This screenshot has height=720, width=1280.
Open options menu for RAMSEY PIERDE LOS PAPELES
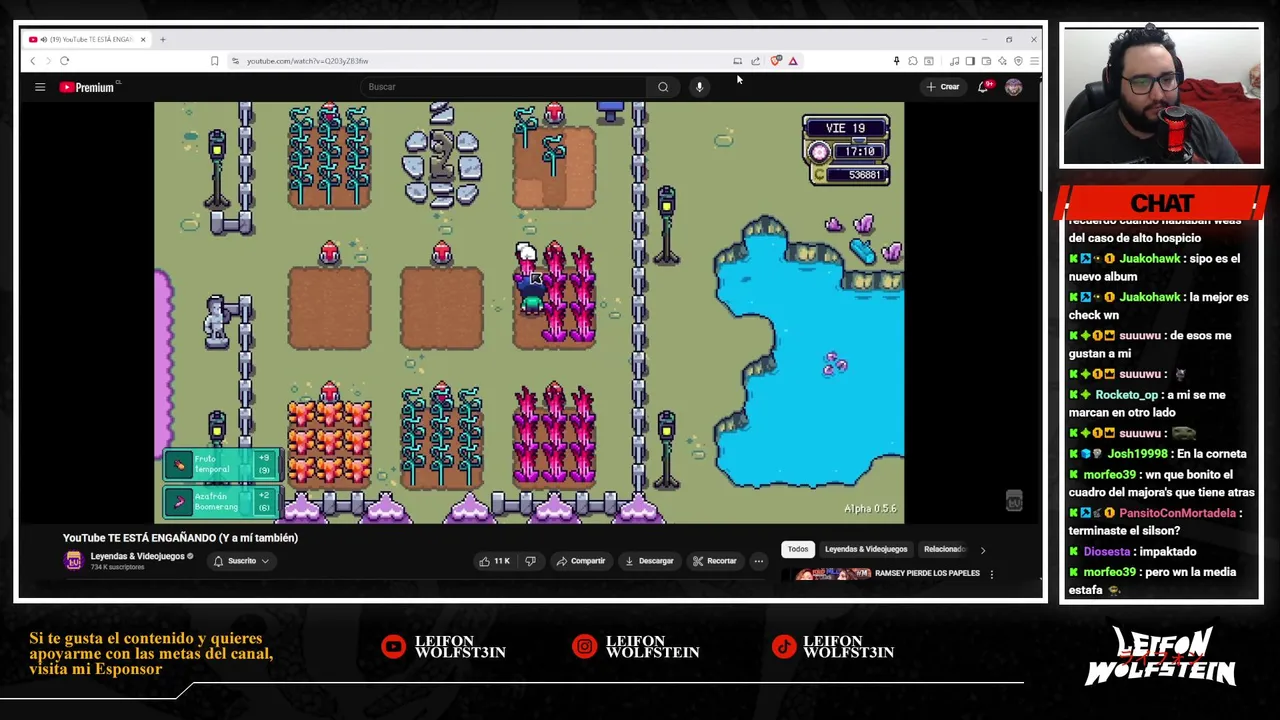[991, 574]
